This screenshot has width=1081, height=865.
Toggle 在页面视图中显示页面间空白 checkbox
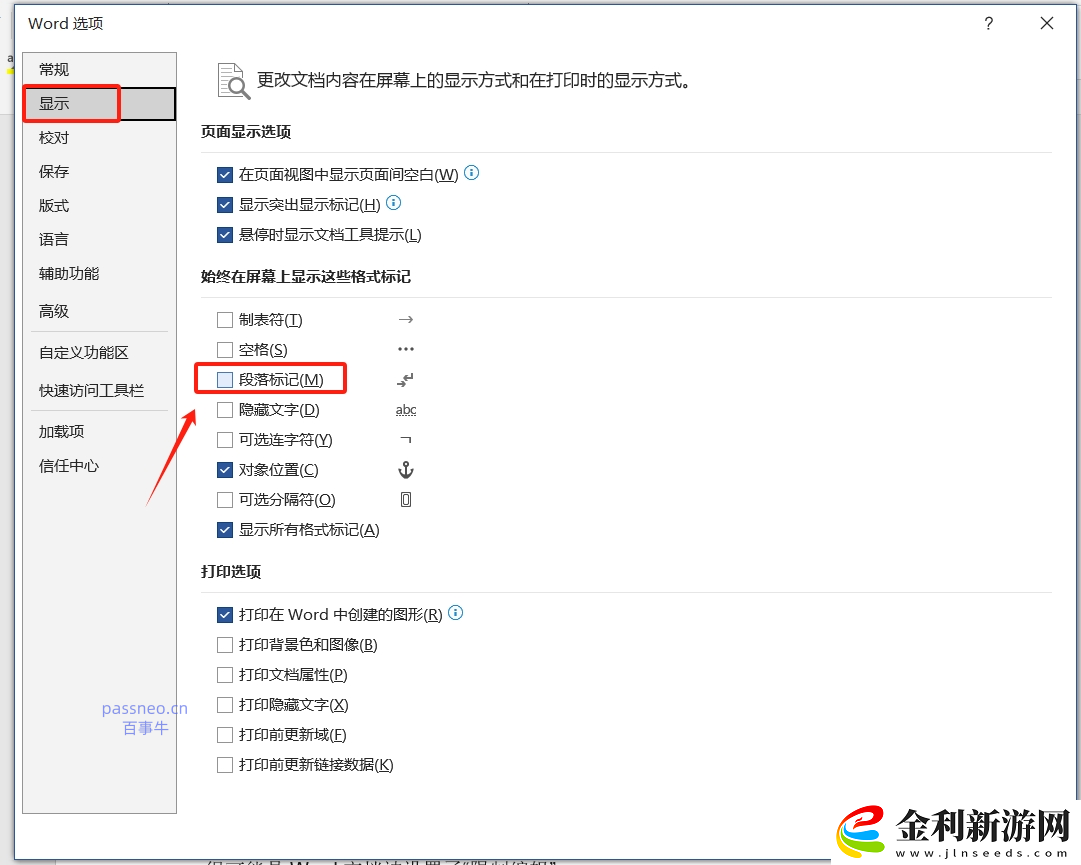225,175
